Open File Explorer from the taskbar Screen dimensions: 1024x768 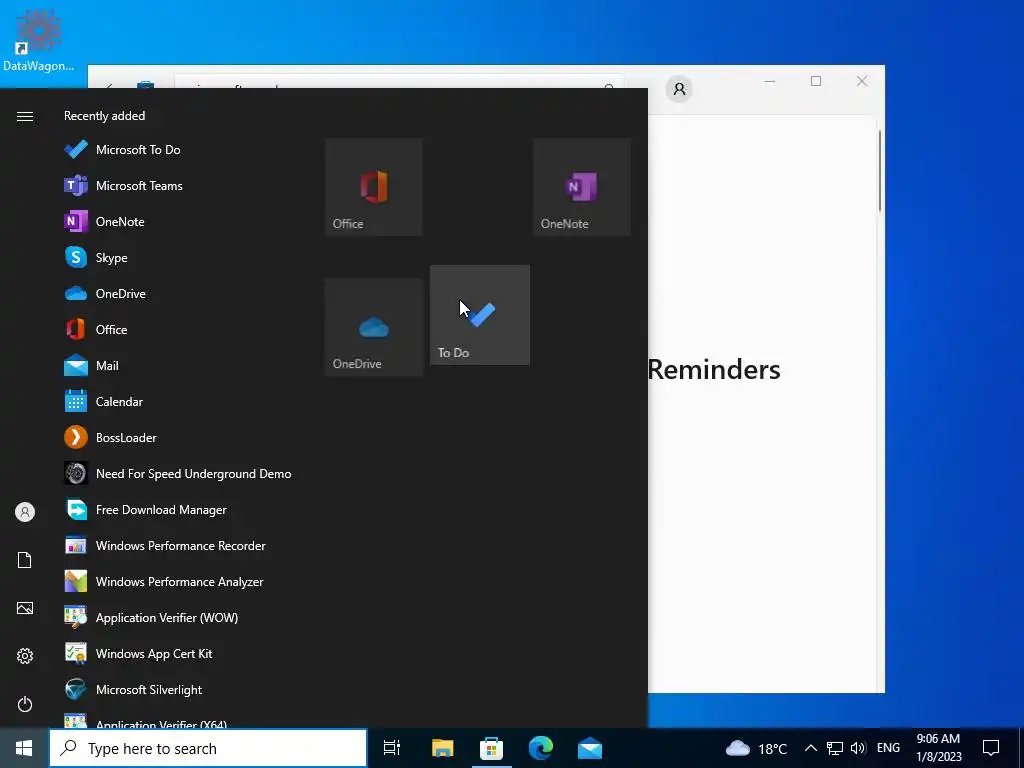(442, 748)
